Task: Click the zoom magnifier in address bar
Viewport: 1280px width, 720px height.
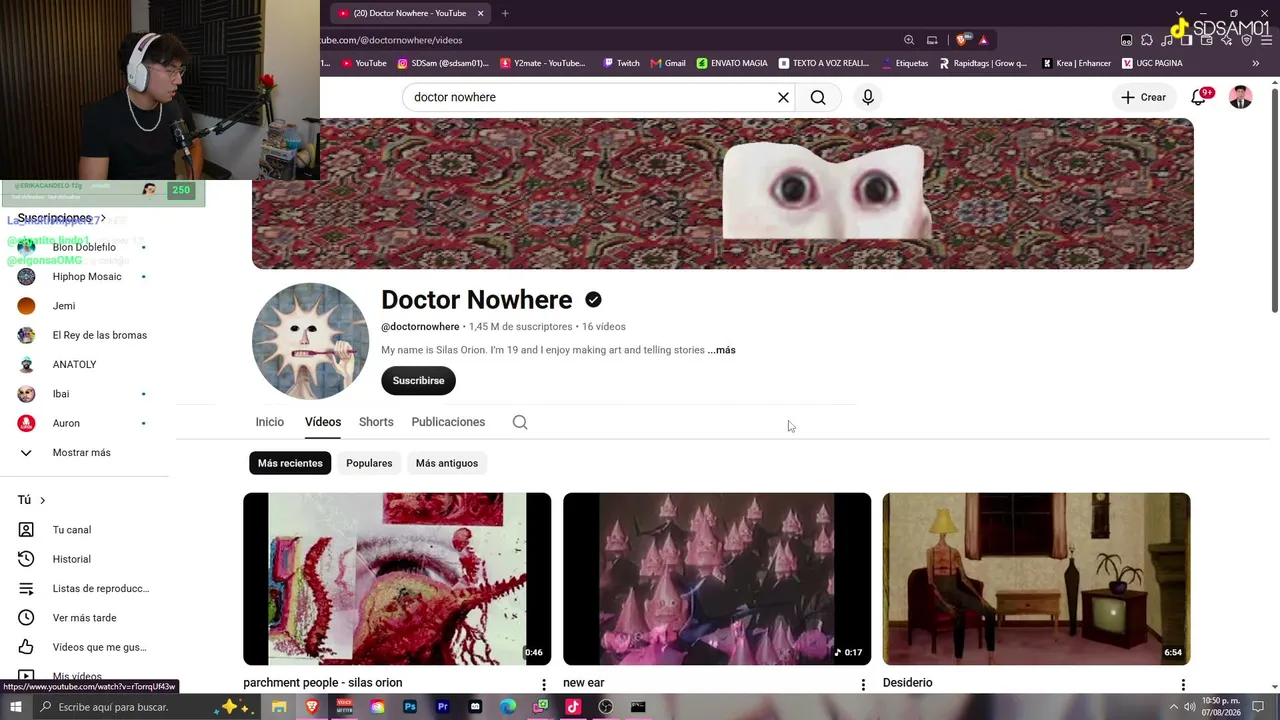Action: pyautogui.click(x=909, y=40)
